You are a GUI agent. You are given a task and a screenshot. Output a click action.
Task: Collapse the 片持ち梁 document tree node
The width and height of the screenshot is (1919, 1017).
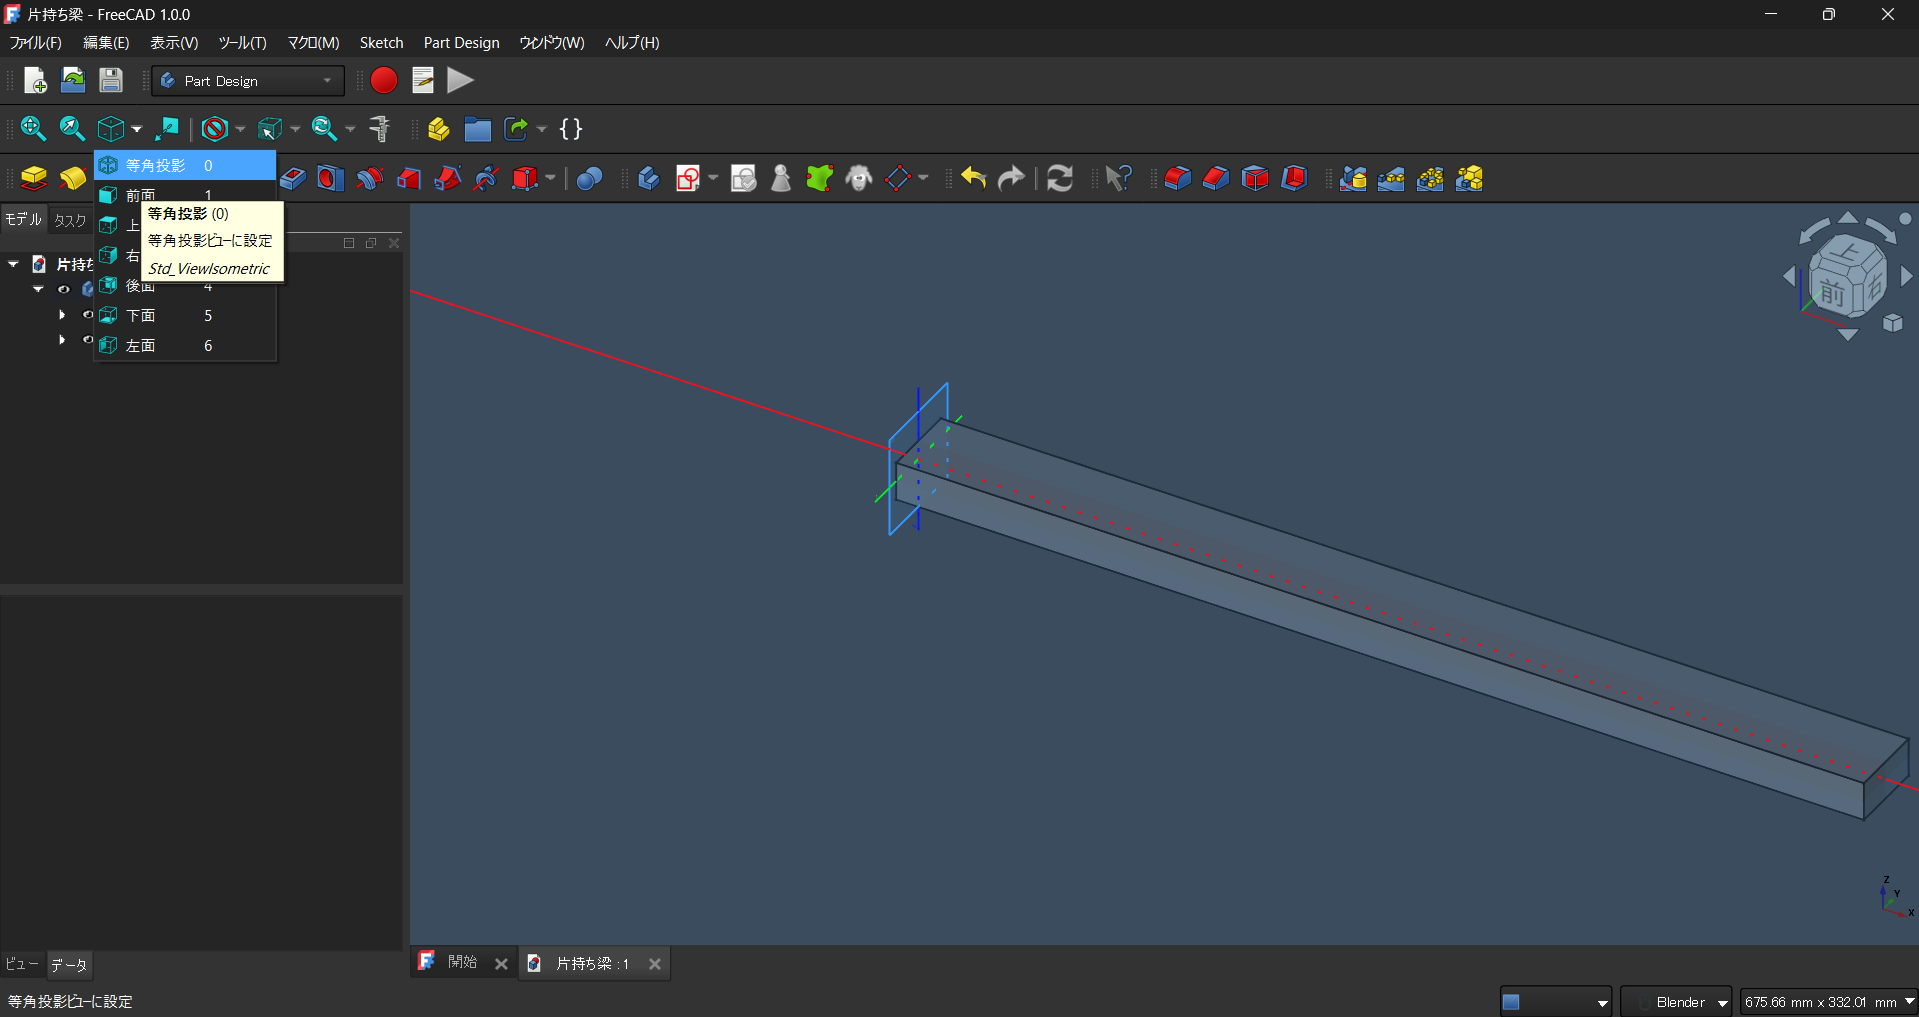coord(13,264)
